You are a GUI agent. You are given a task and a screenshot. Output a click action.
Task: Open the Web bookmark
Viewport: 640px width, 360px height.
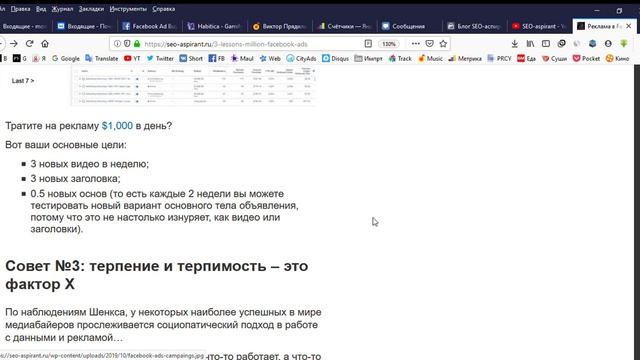click(270, 58)
